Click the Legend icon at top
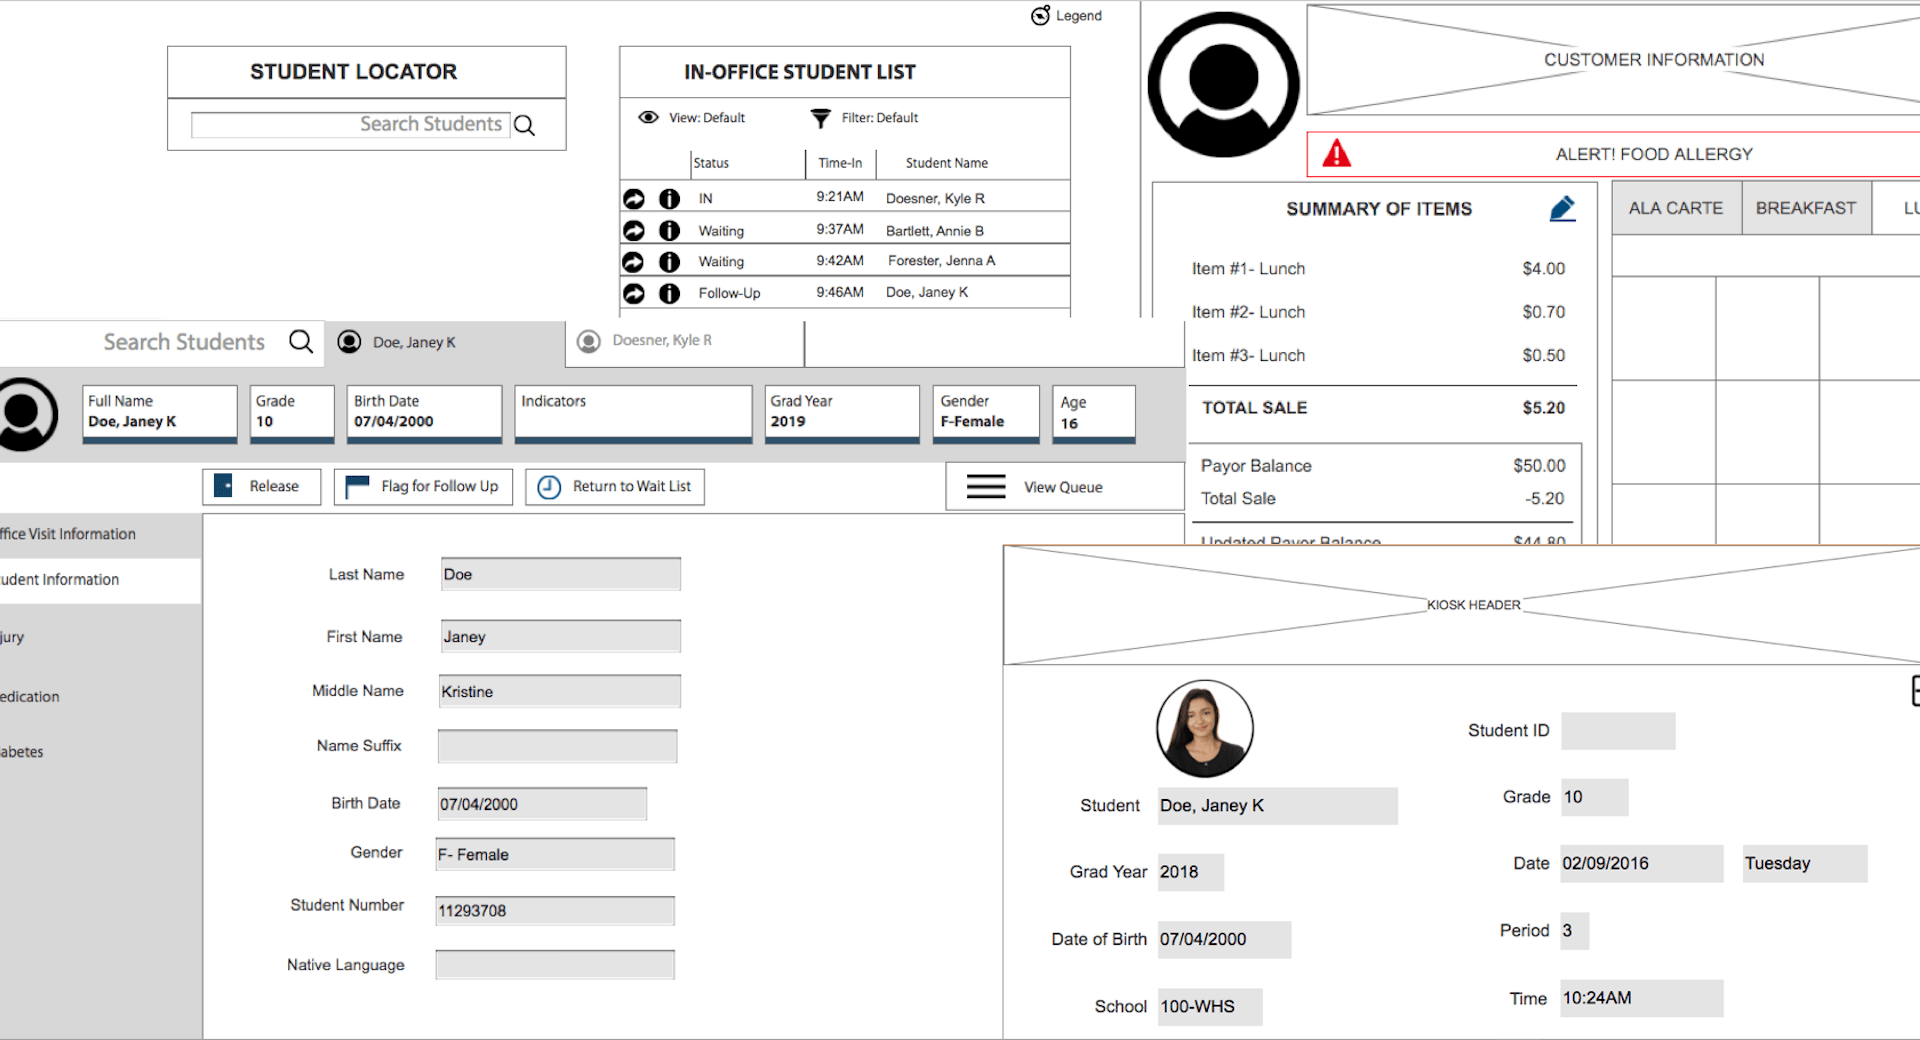 coord(1041,15)
